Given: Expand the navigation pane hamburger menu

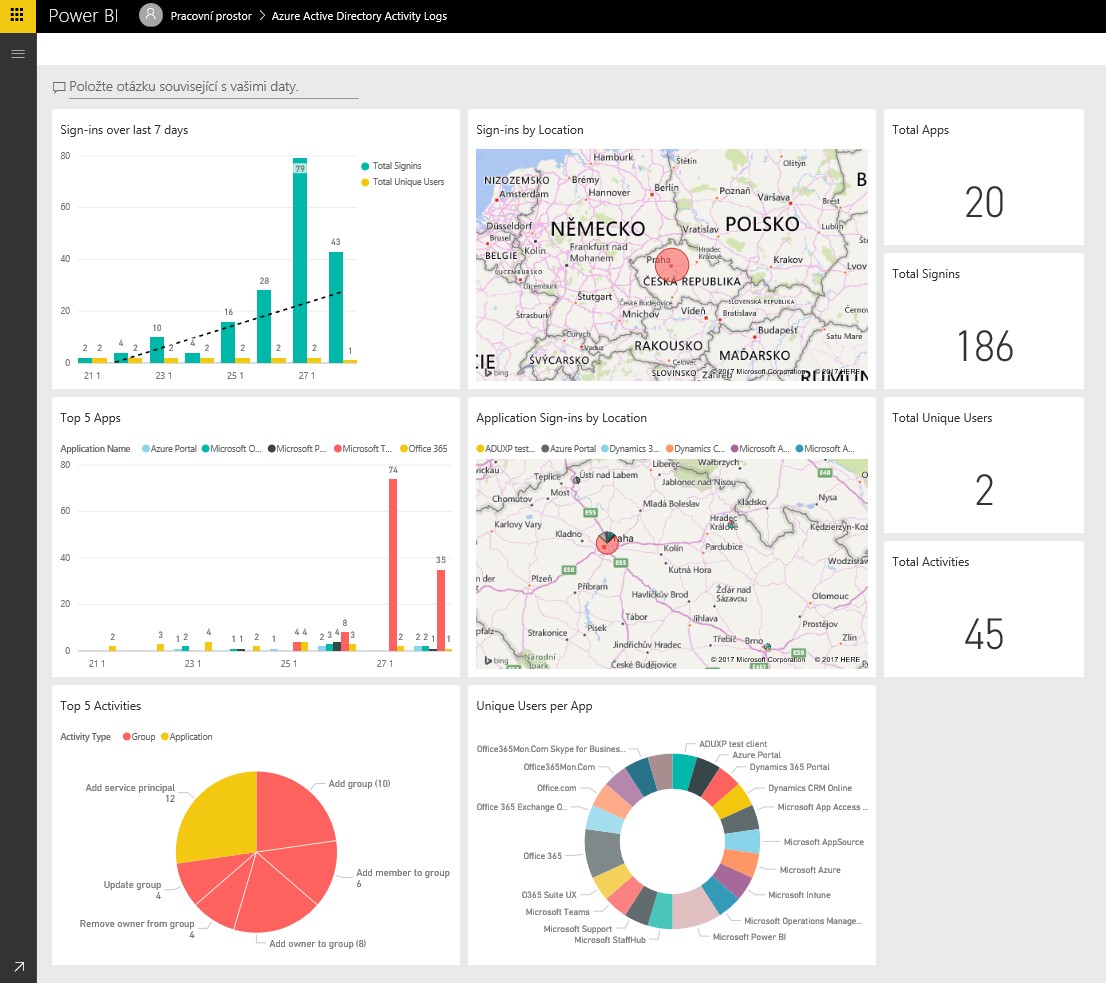Looking at the screenshot, I should click(18, 54).
